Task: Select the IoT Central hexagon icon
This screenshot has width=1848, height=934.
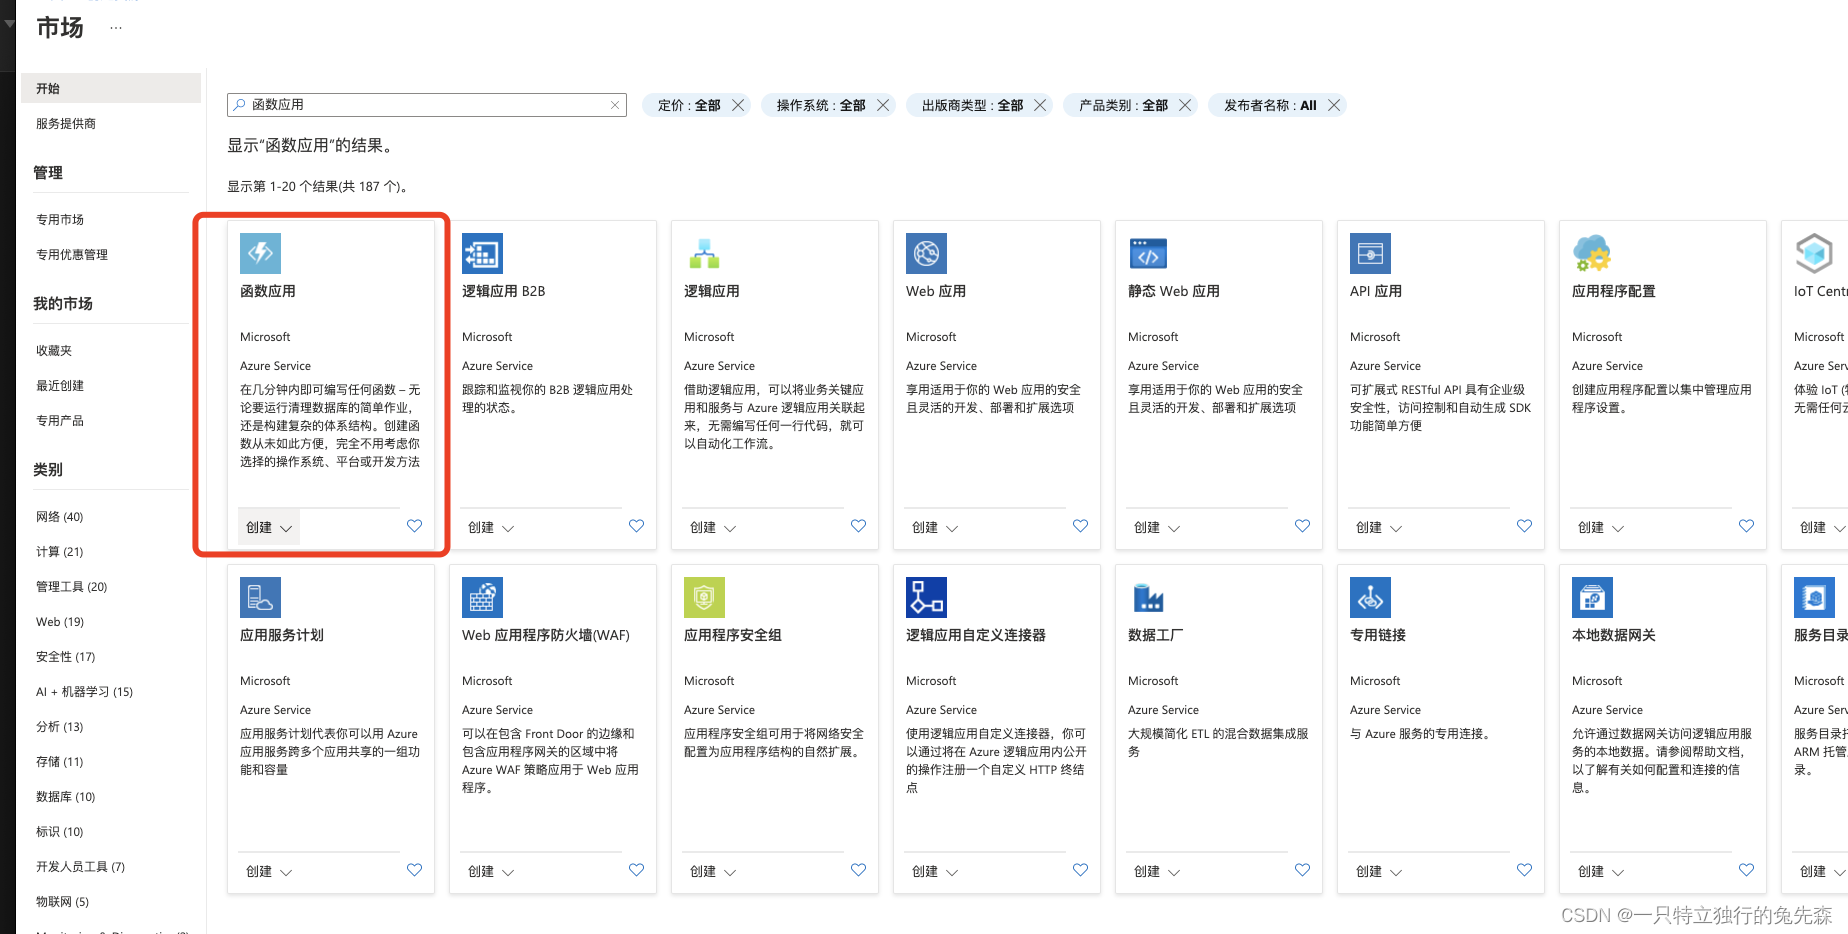Action: (x=1814, y=253)
